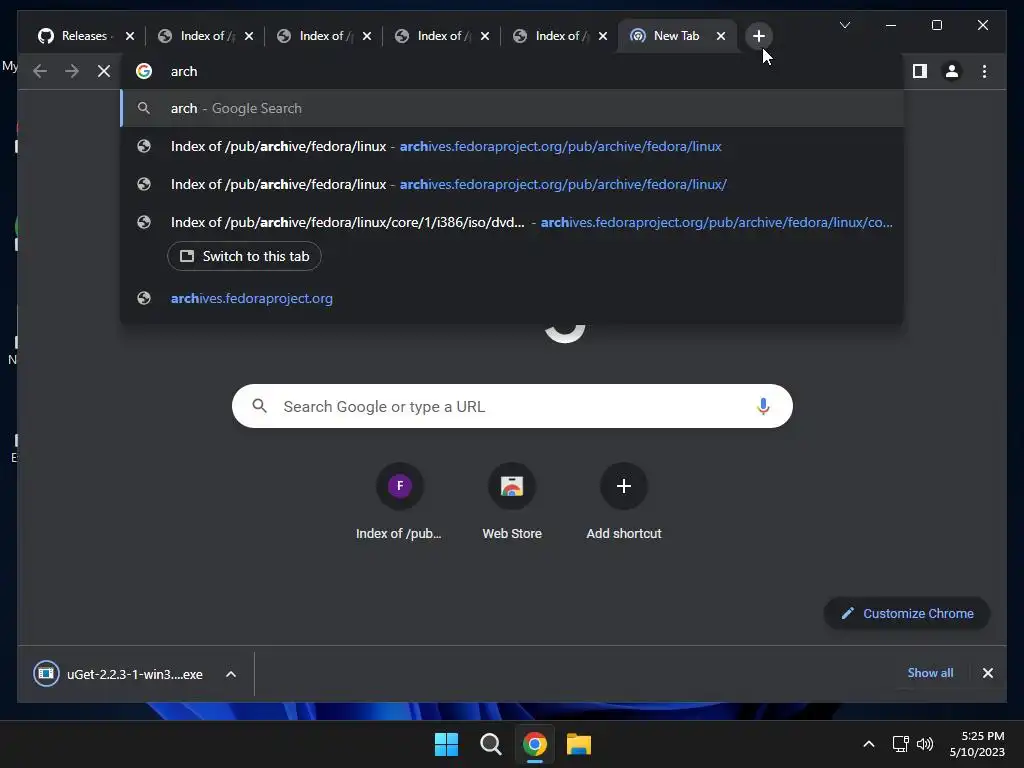Close the second Index of tab
The width and height of the screenshot is (1024, 768).
pyautogui.click(x=366, y=36)
